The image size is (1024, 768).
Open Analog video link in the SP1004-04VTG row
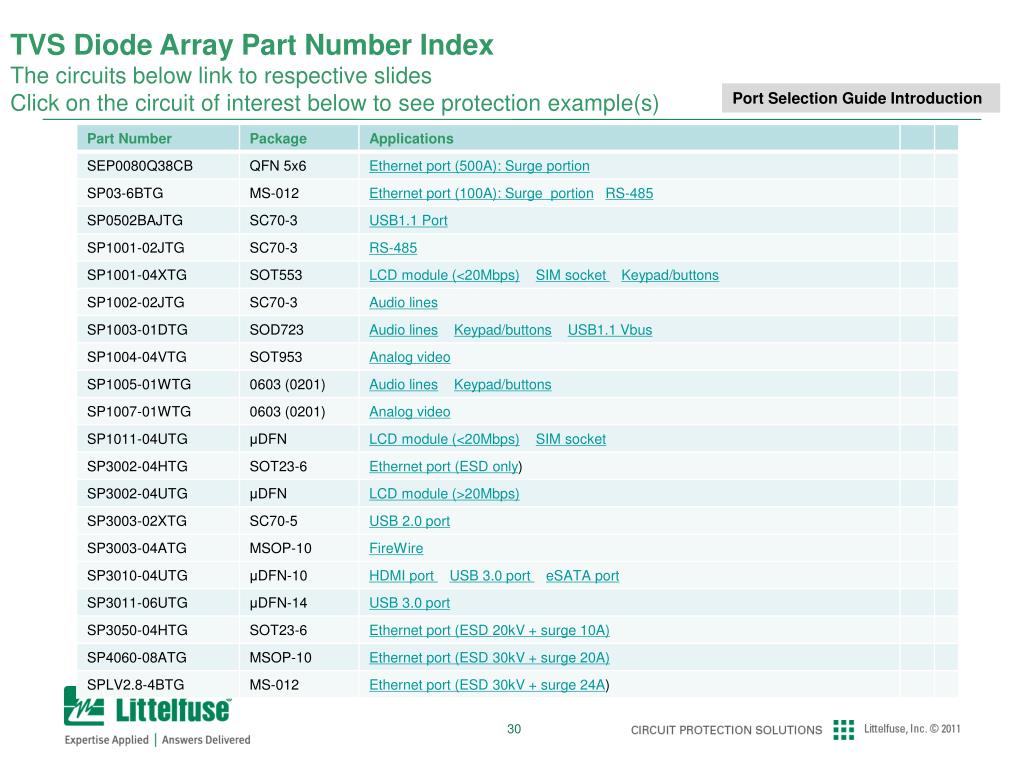[x=409, y=357]
